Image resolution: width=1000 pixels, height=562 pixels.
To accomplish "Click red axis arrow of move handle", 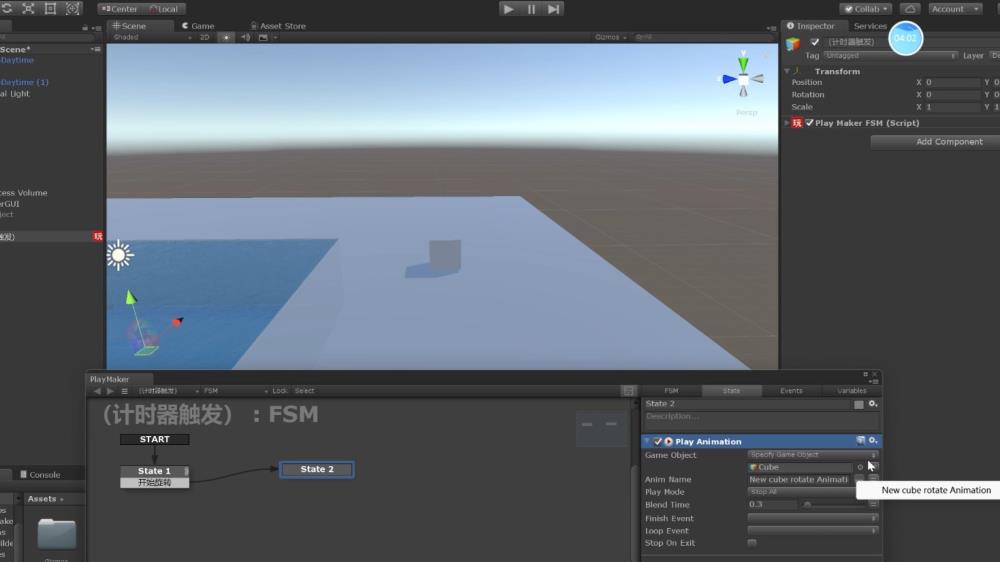I will coord(177,322).
